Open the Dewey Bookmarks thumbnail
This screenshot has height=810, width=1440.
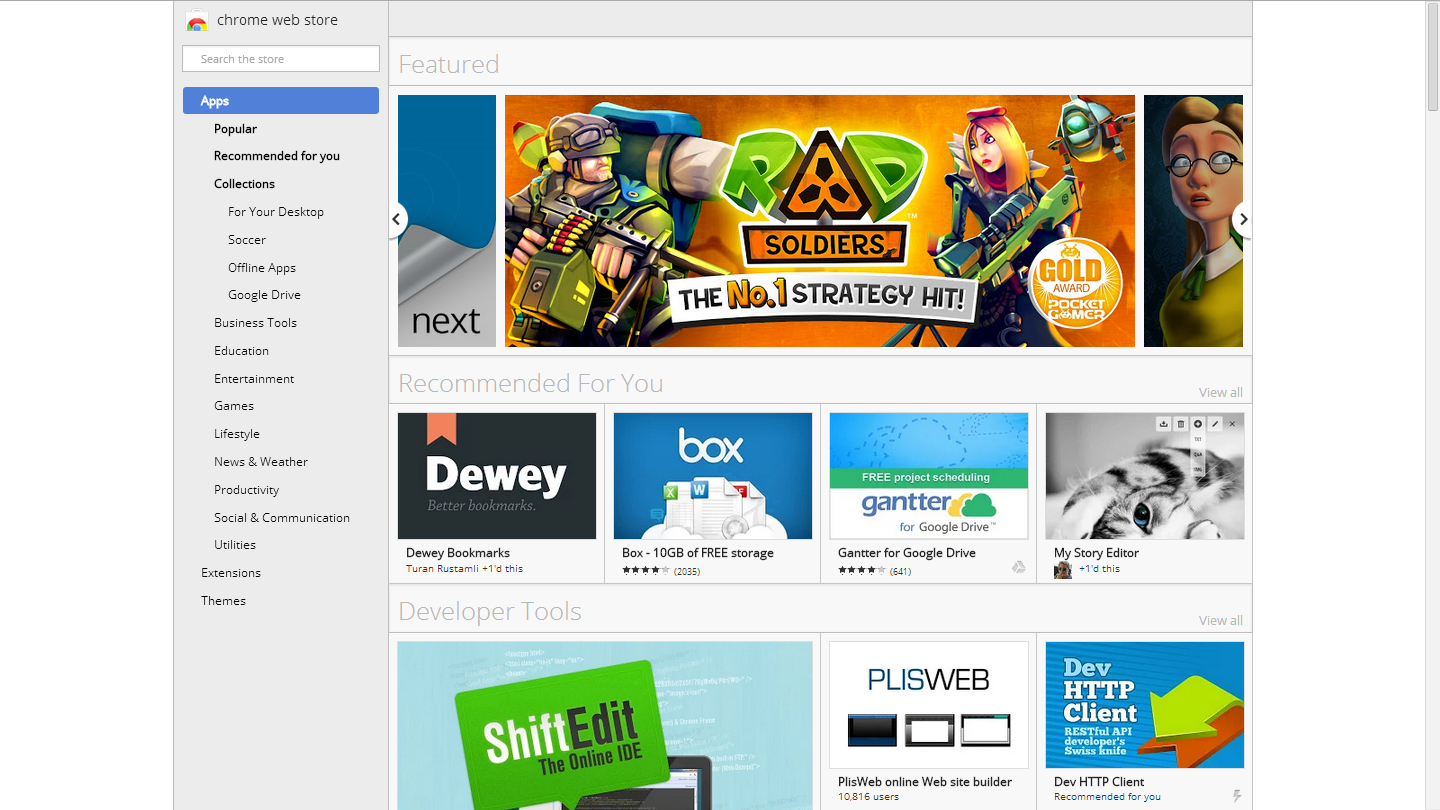pos(497,476)
